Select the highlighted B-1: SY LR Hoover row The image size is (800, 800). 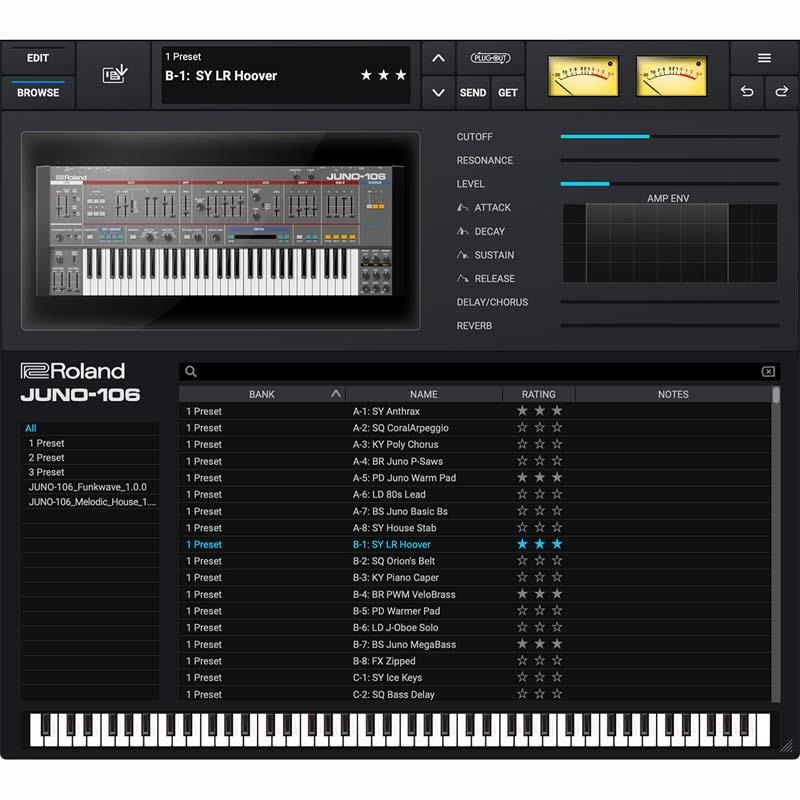click(x=474, y=544)
